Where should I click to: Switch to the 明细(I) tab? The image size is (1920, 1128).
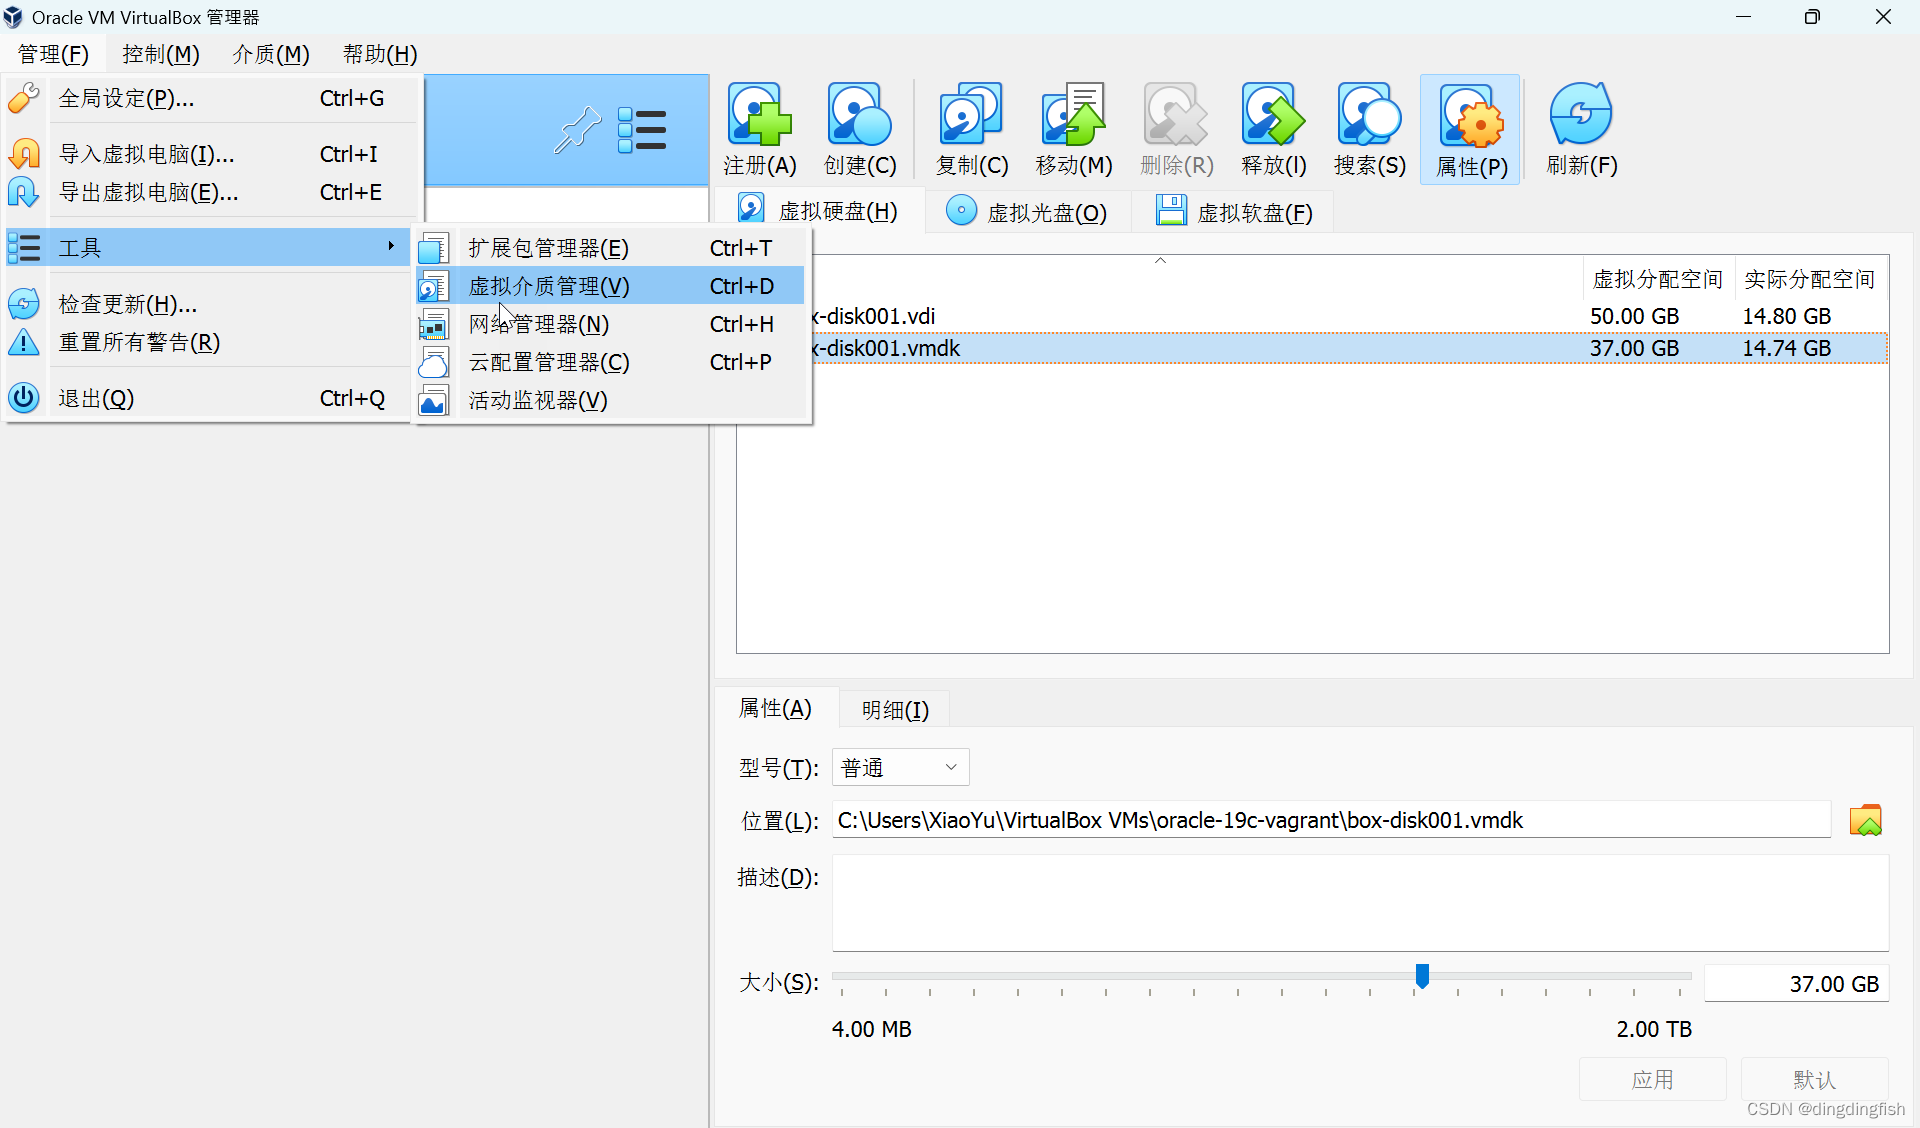[x=895, y=710]
